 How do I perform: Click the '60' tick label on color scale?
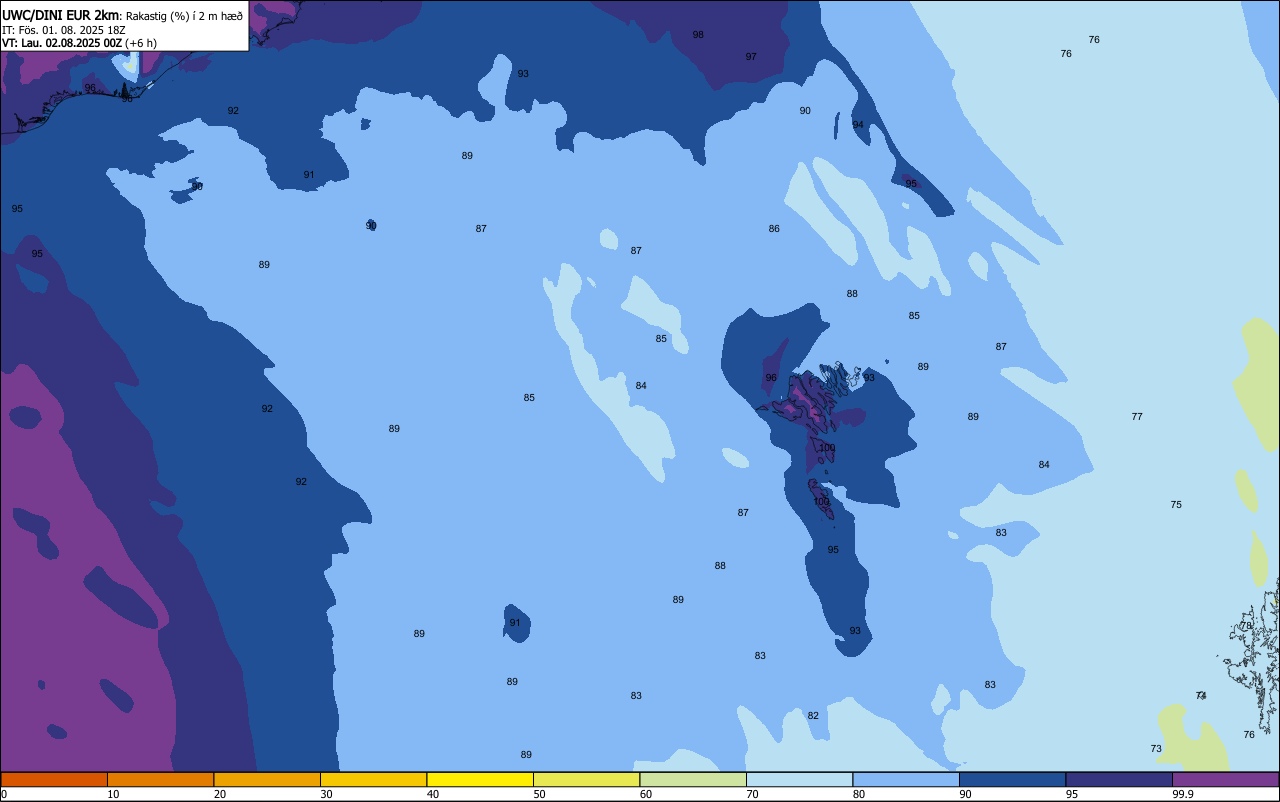(x=646, y=794)
